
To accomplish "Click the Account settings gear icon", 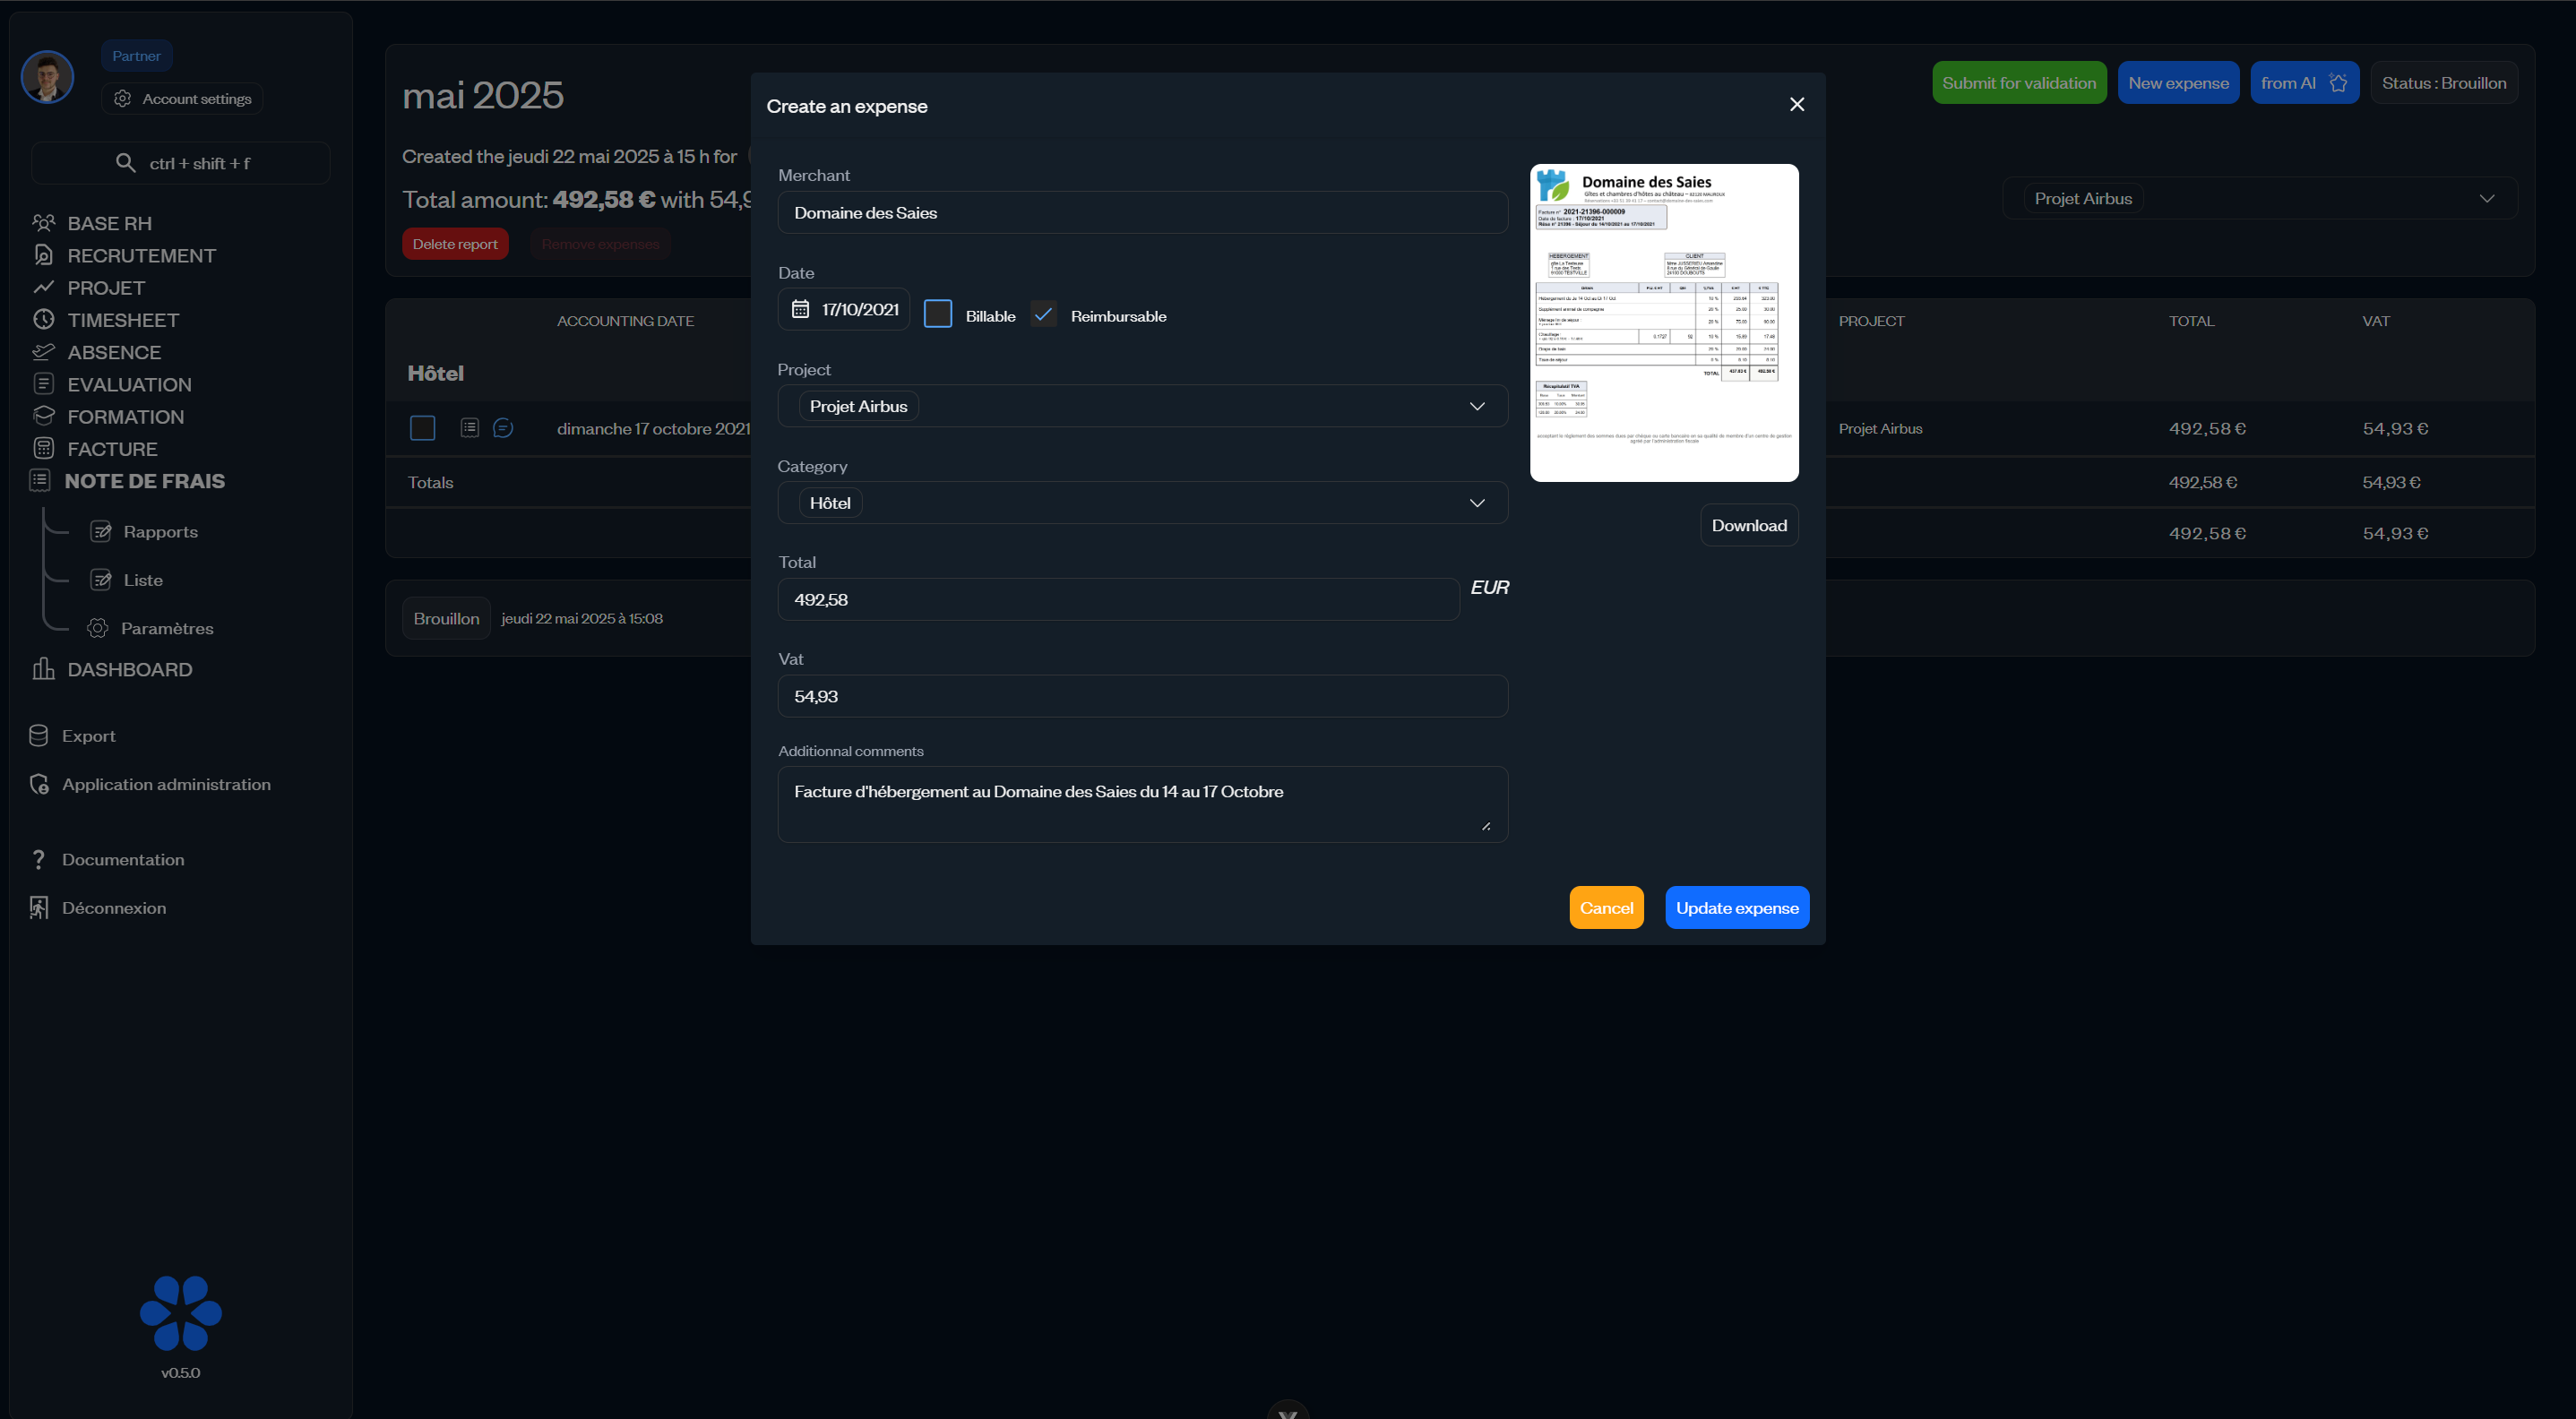I will pyautogui.click(x=122, y=98).
